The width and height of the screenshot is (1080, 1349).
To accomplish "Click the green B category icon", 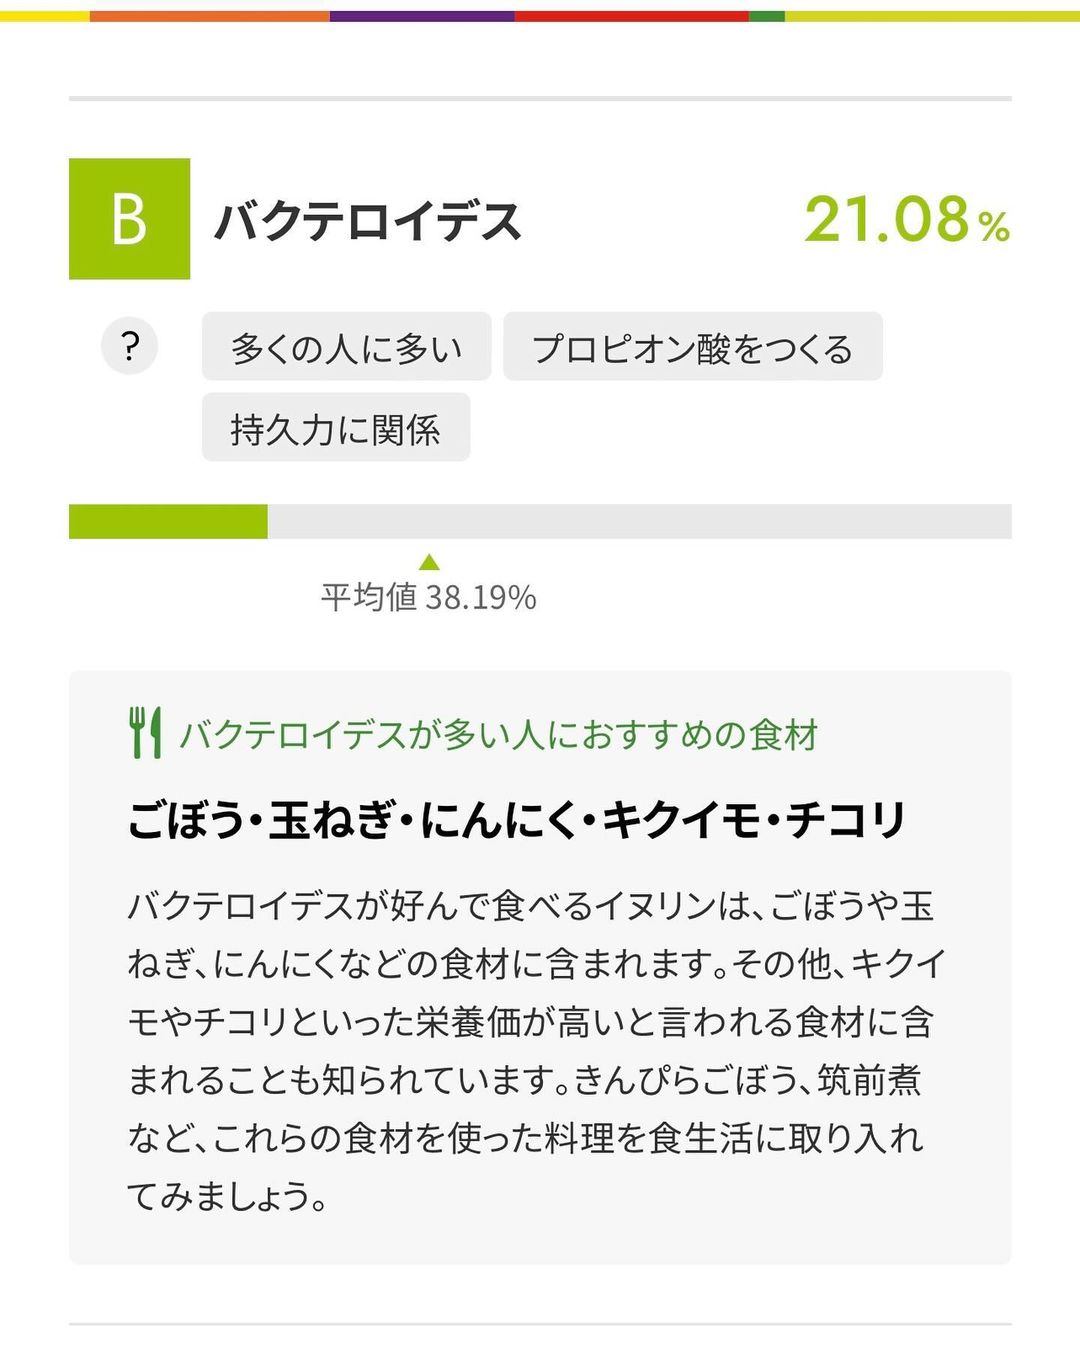I will coord(129,219).
